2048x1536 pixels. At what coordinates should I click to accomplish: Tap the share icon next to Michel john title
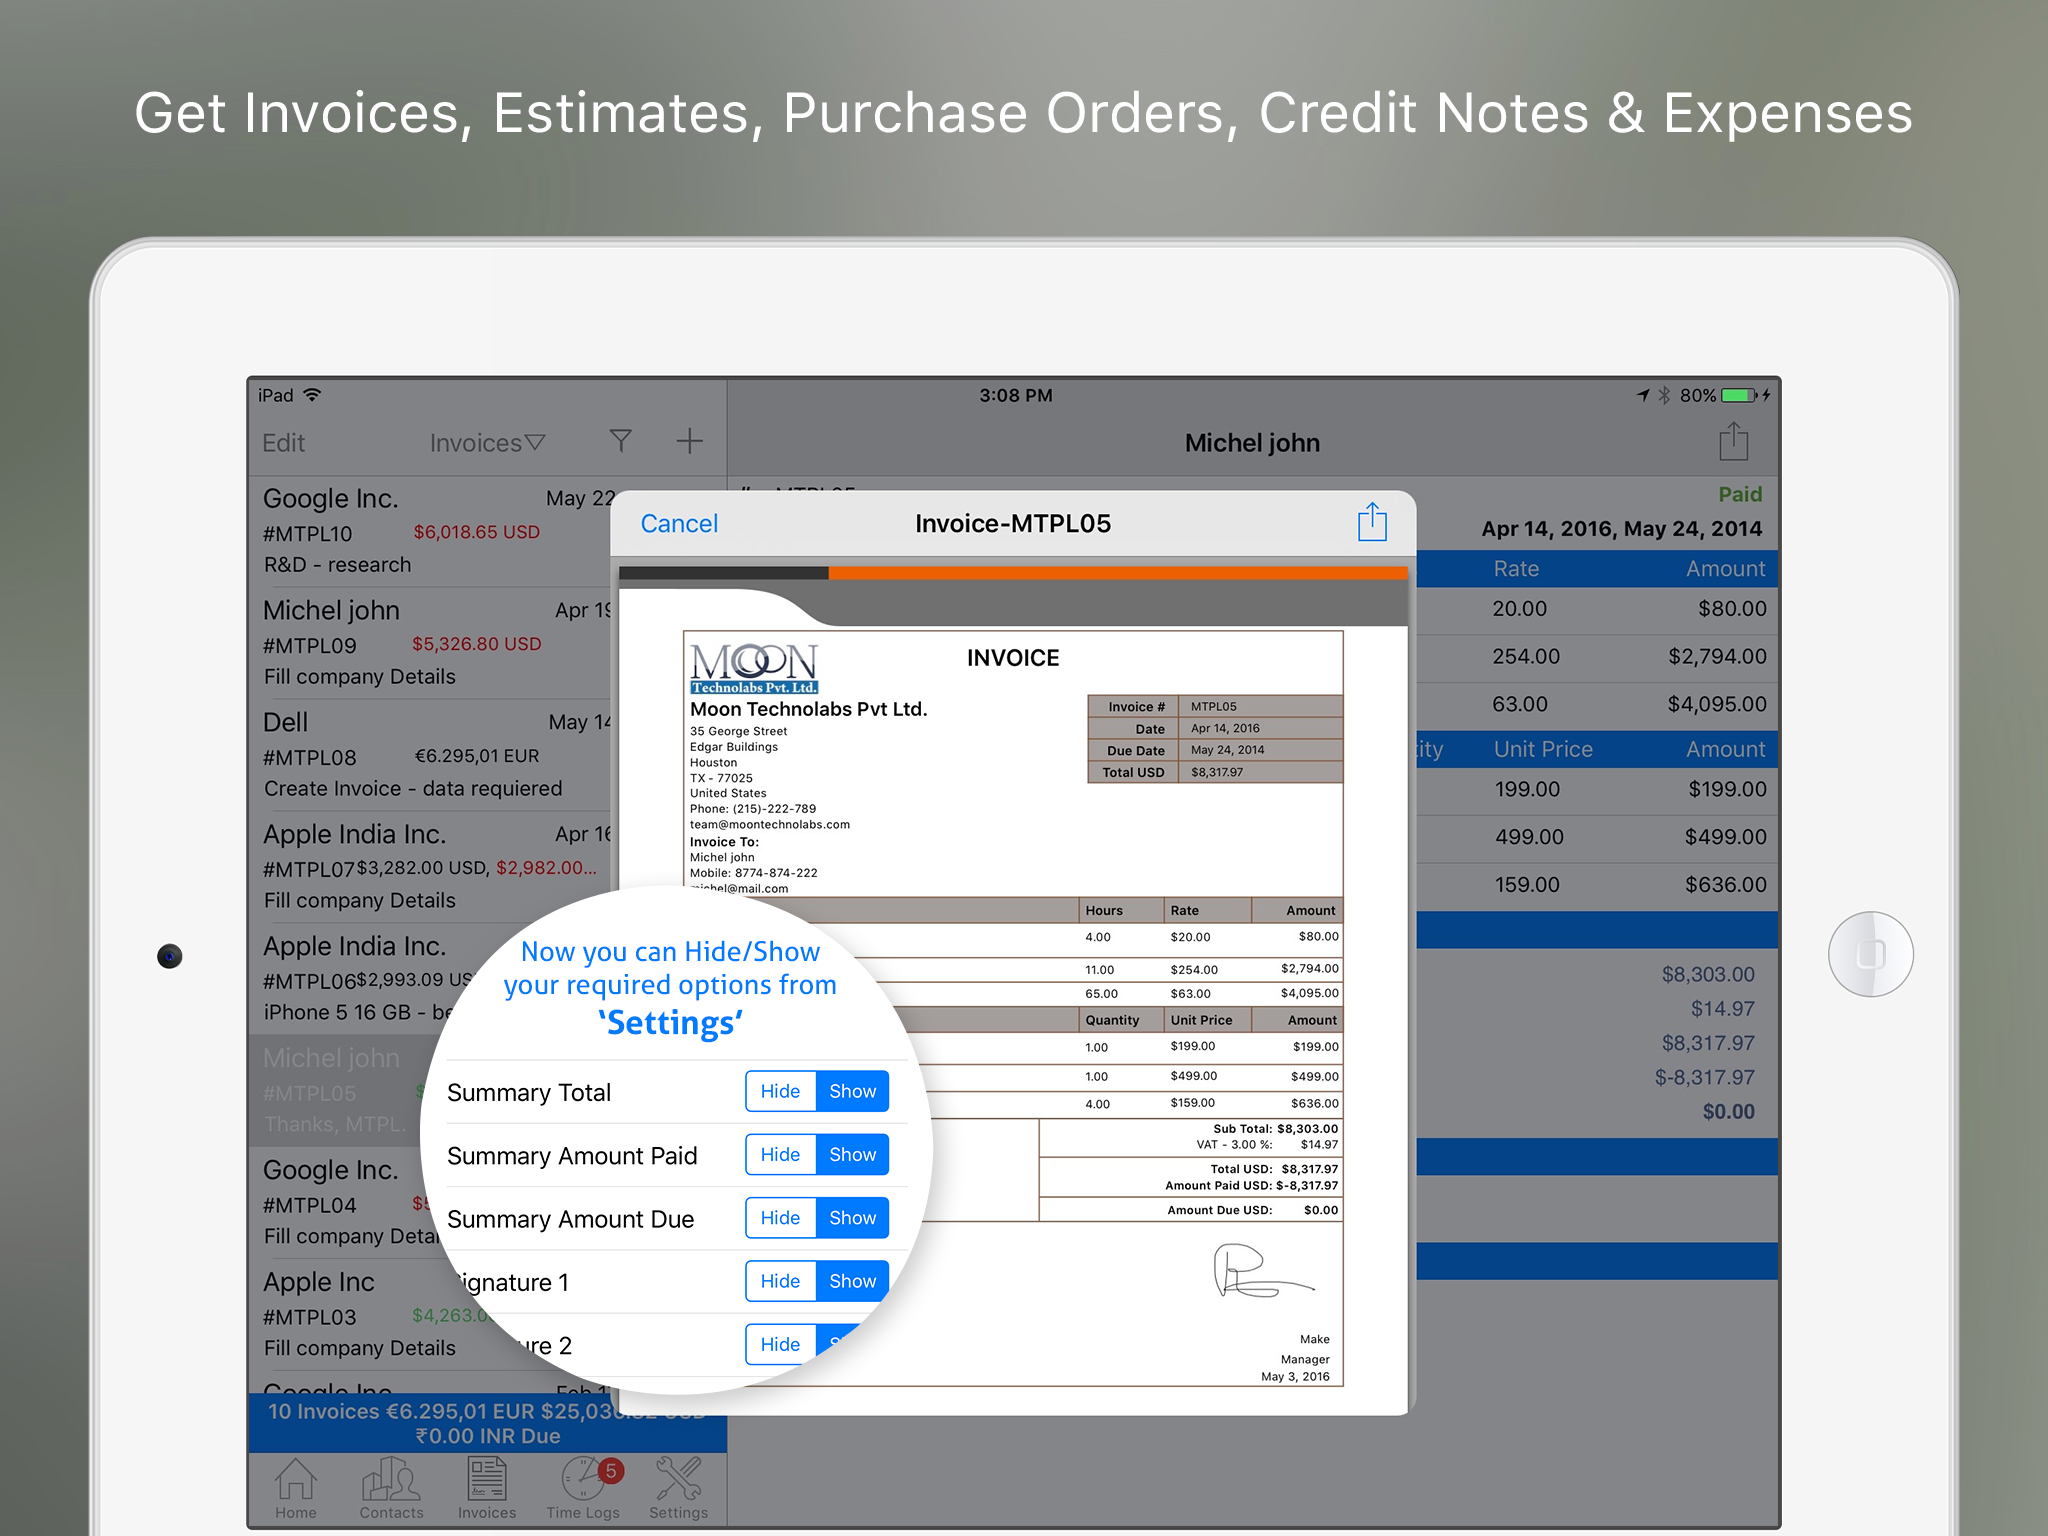click(x=1733, y=441)
